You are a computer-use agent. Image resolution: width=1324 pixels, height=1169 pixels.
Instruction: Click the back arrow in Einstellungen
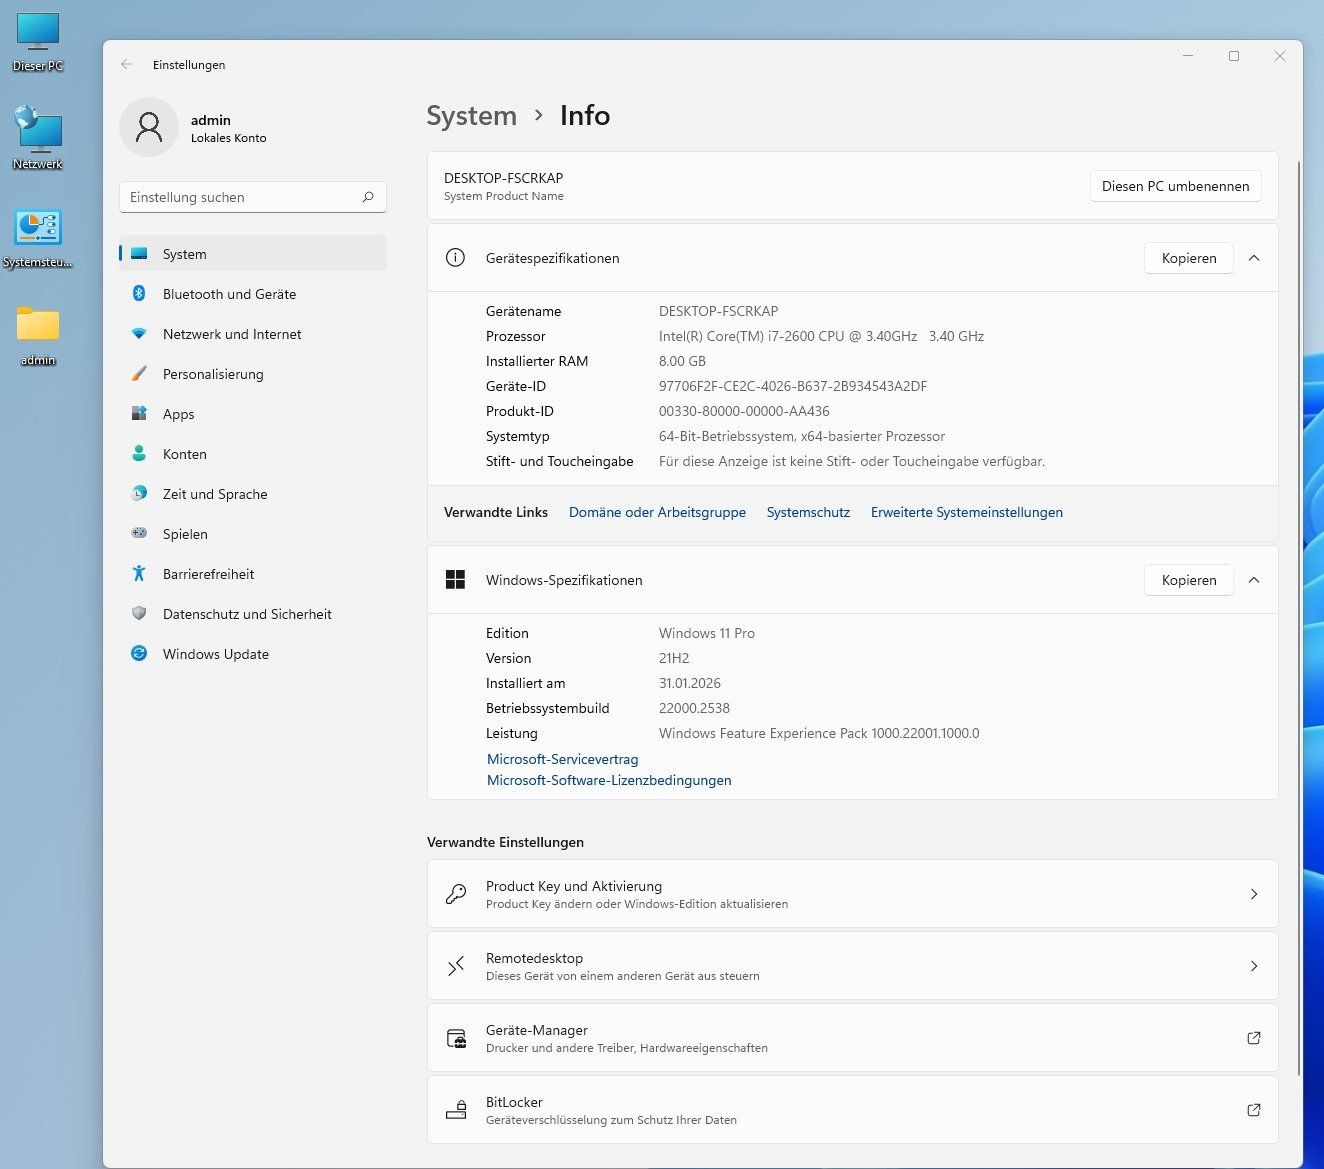point(127,64)
